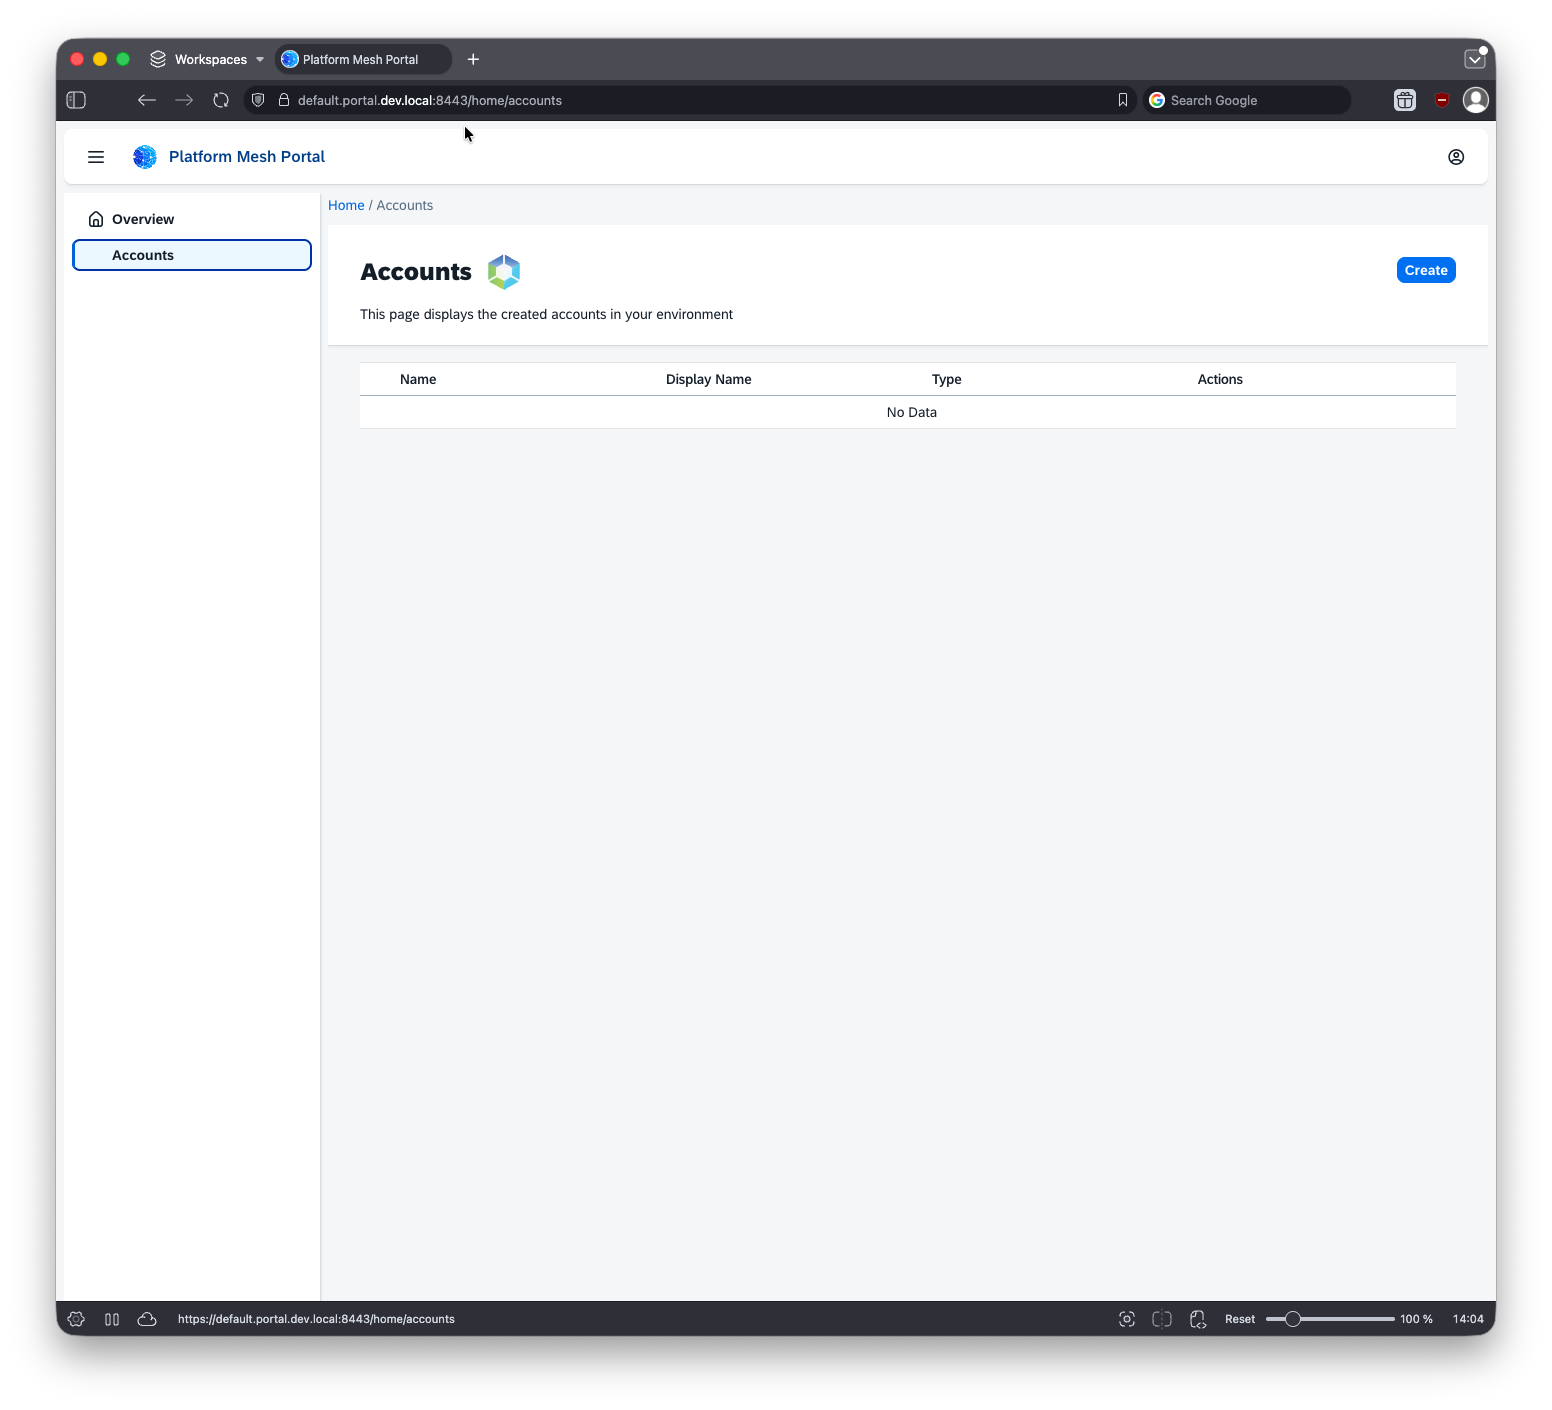Click the hexagon icon beside the Accounts heading
This screenshot has width=1552, height=1410.
point(503,271)
